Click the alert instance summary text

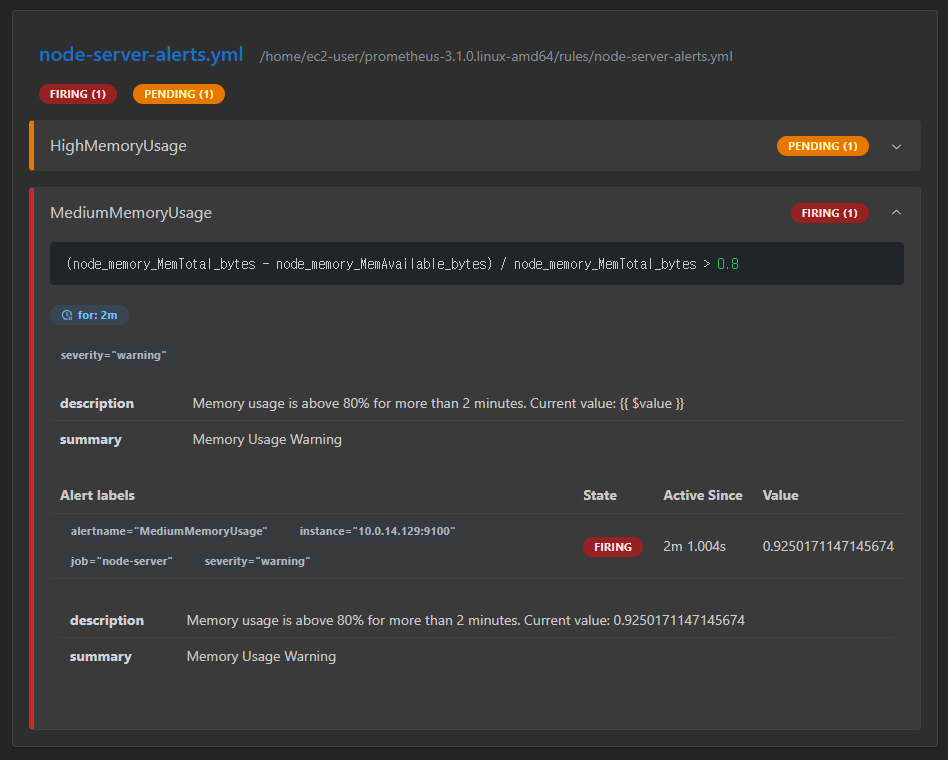(x=261, y=657)
